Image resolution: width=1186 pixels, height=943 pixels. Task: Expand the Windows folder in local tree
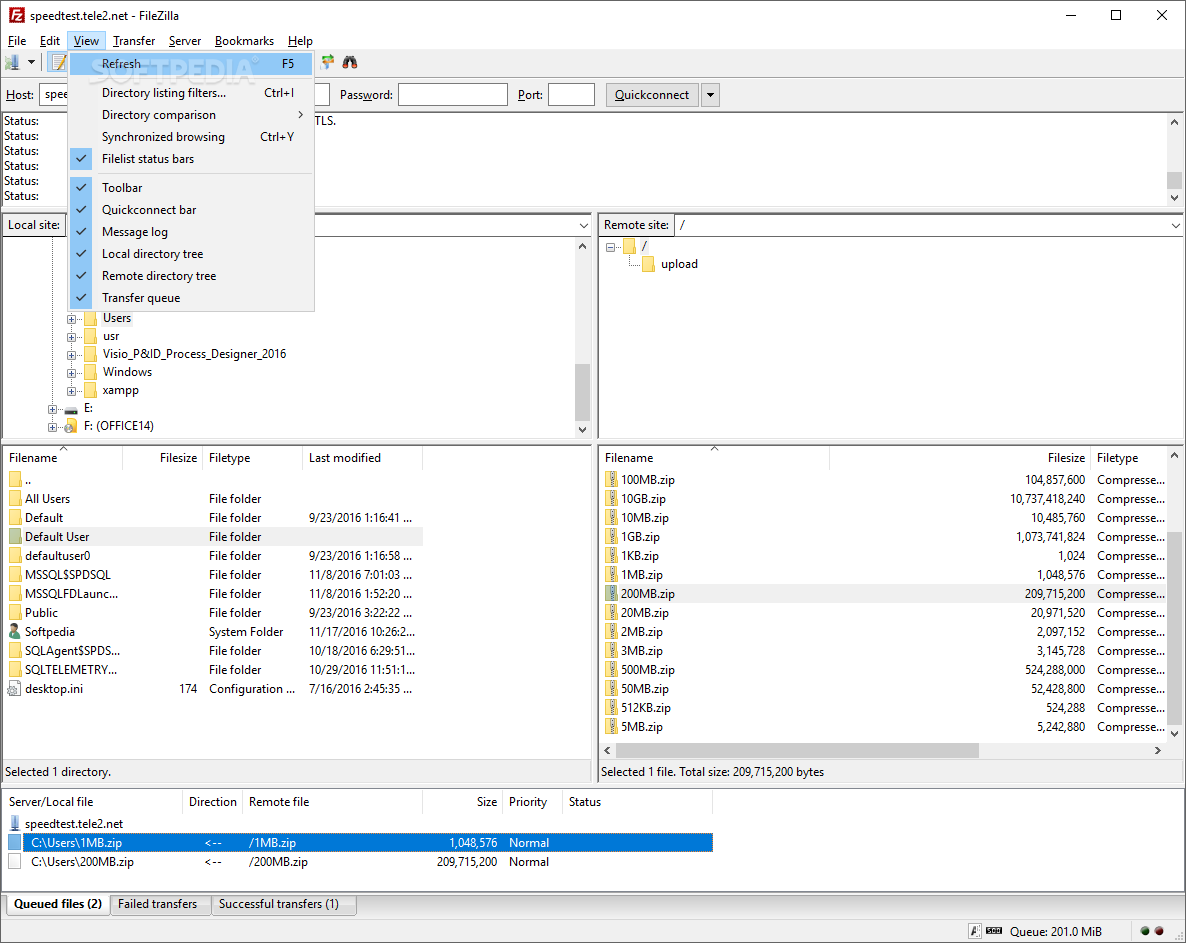(71, 373)
